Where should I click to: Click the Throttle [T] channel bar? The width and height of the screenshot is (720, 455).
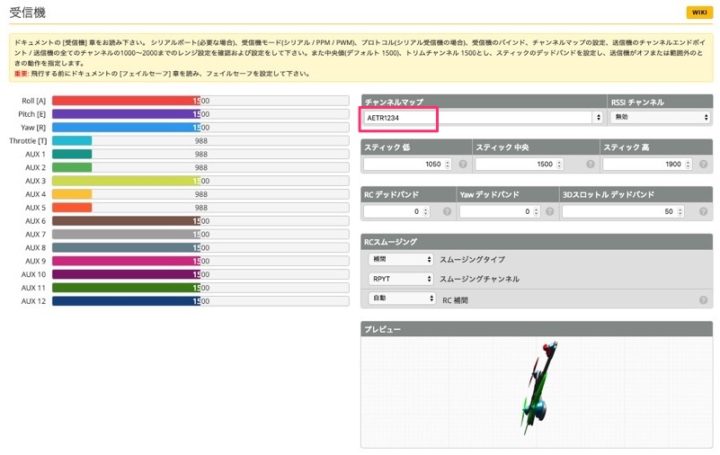pyautogui.click(x=72, y=141)
